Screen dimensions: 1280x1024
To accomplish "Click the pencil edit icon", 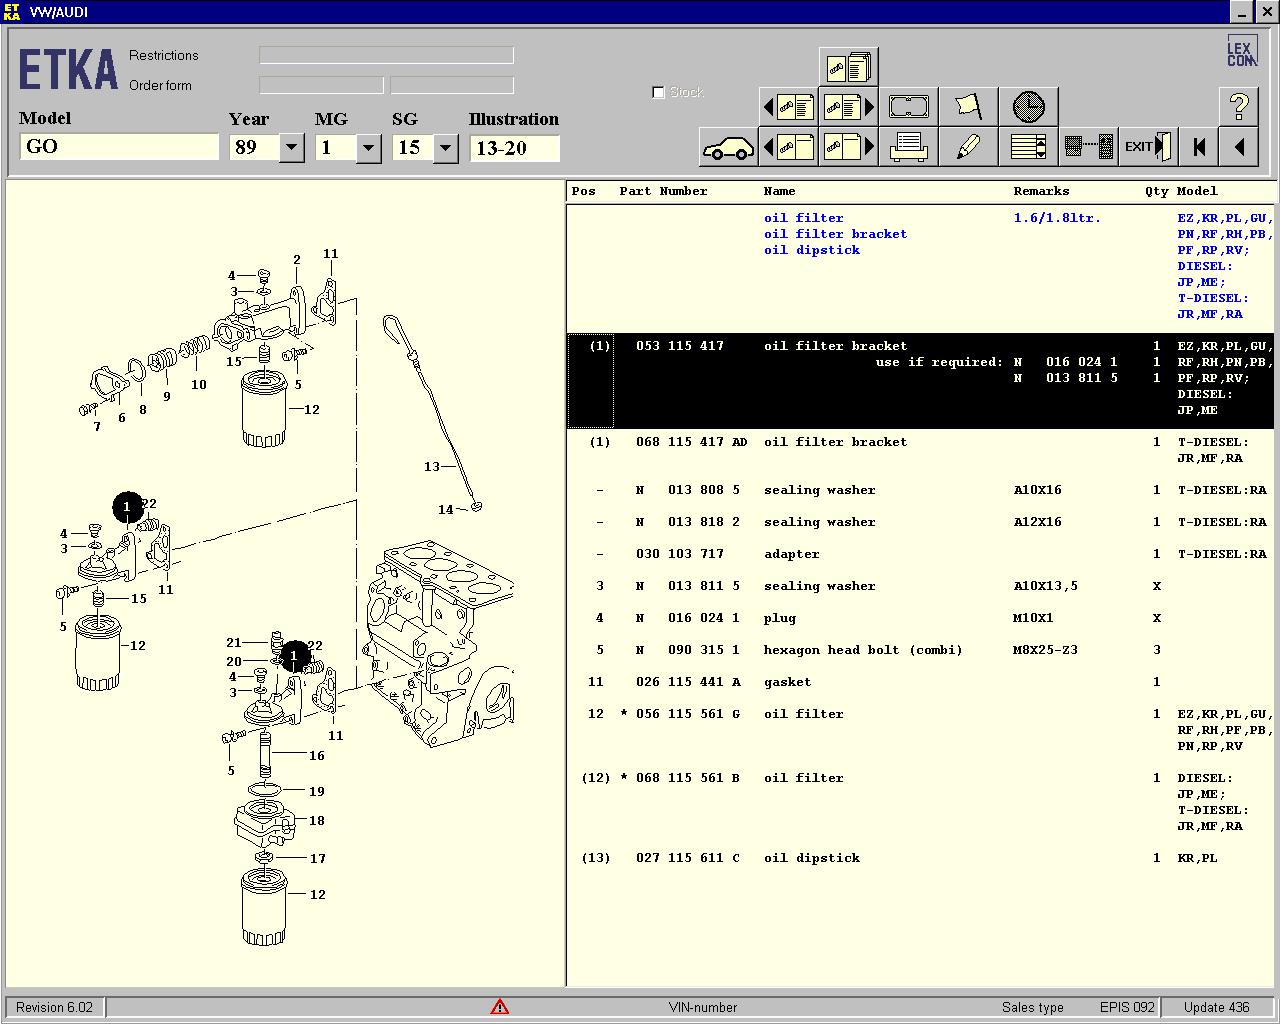I will pos(968,147).
